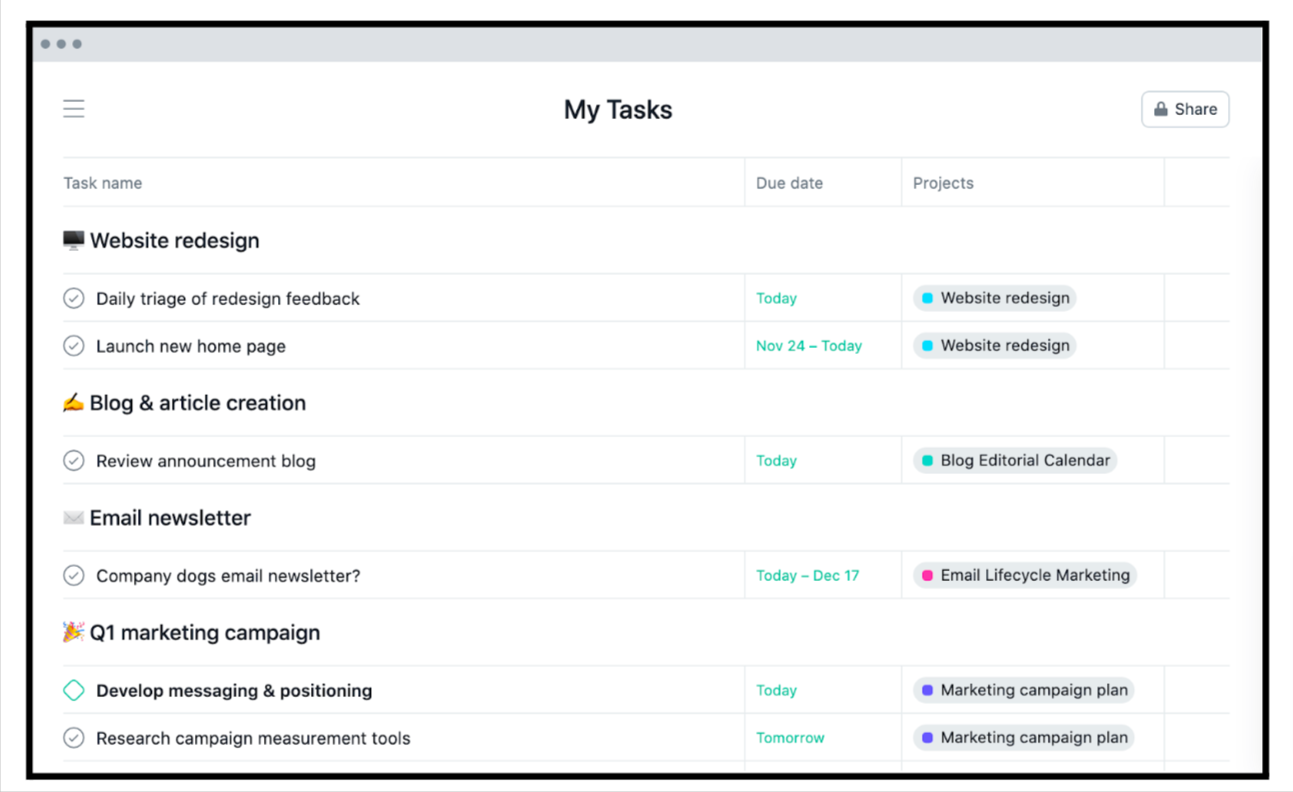Image resolution: width=1293 pixels, height=792 pixels.
Task: Click the pen emoji beside Blog & article creation
Action: (x=73, y=402)
